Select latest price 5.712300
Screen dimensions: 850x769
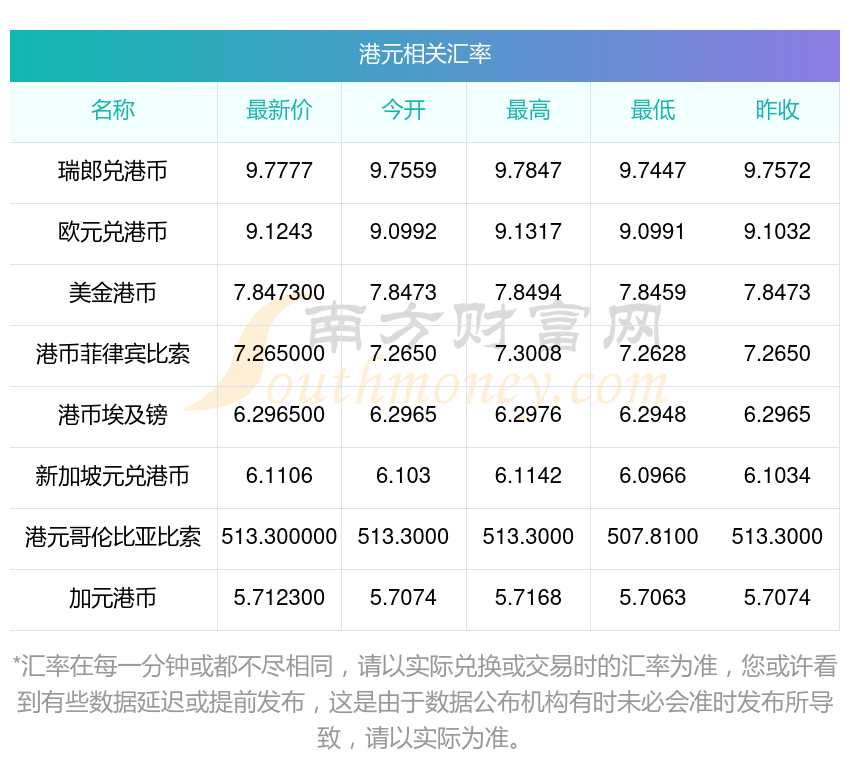[x=279, y=598]
